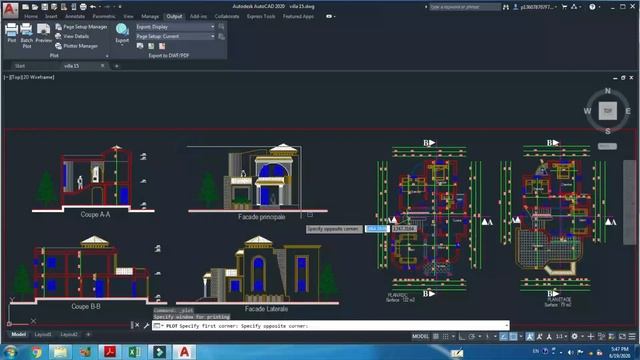
Task: Switch to the Manage ribbon tab
Action: coord(150,17)
